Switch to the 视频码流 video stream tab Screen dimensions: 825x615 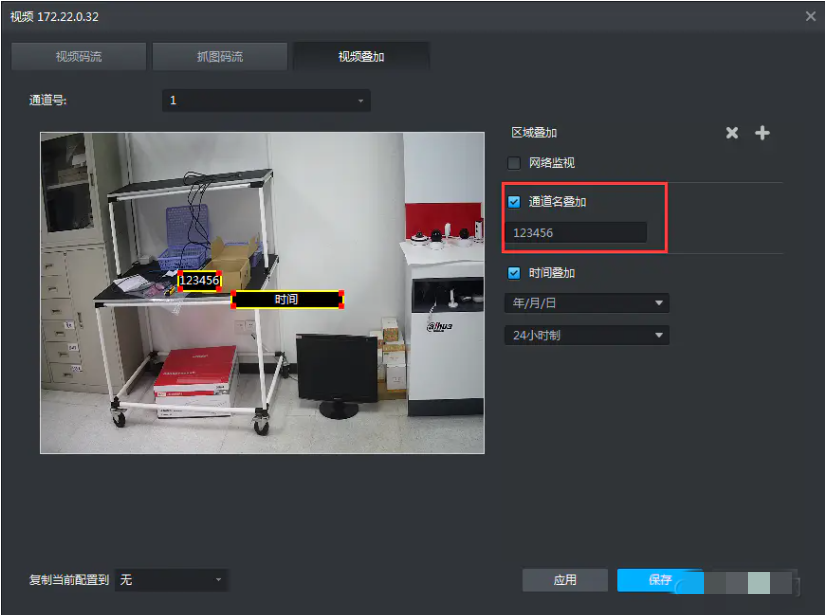(78, 56)
